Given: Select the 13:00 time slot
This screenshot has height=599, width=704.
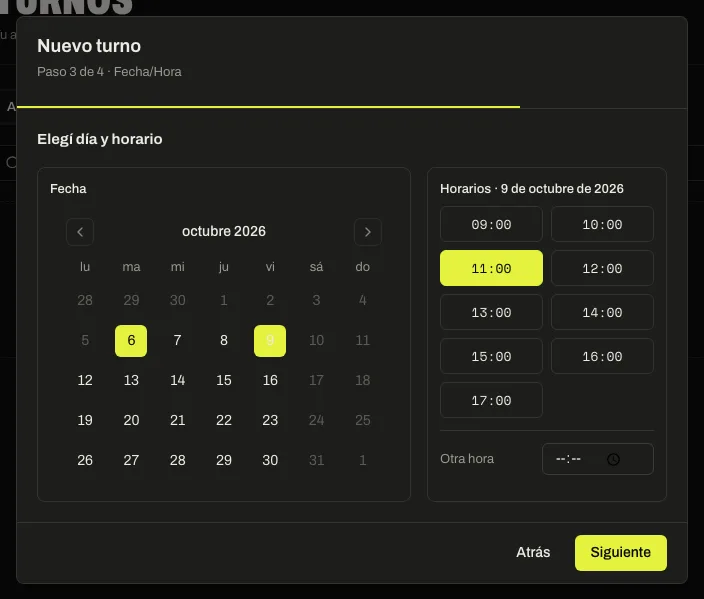Looking at the screenshot, I should pyautogui.click(x=491, y=312).
